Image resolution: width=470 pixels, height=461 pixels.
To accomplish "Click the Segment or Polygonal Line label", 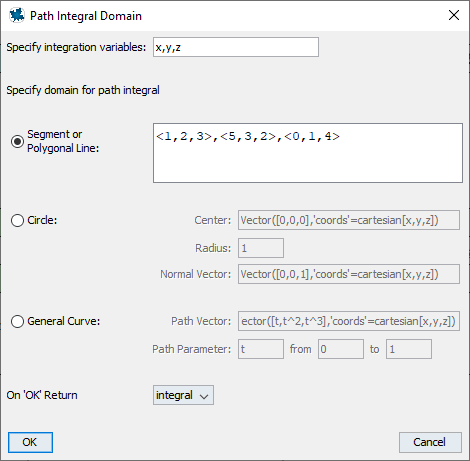I will pyautogui.click(x=63, y=141).
